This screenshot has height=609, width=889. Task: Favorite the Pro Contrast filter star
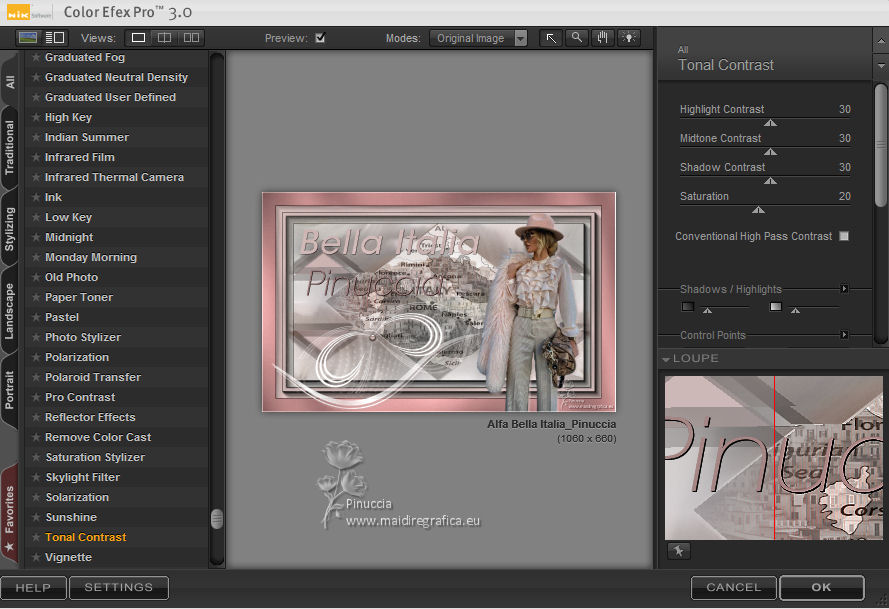click(x=36, y=397)
